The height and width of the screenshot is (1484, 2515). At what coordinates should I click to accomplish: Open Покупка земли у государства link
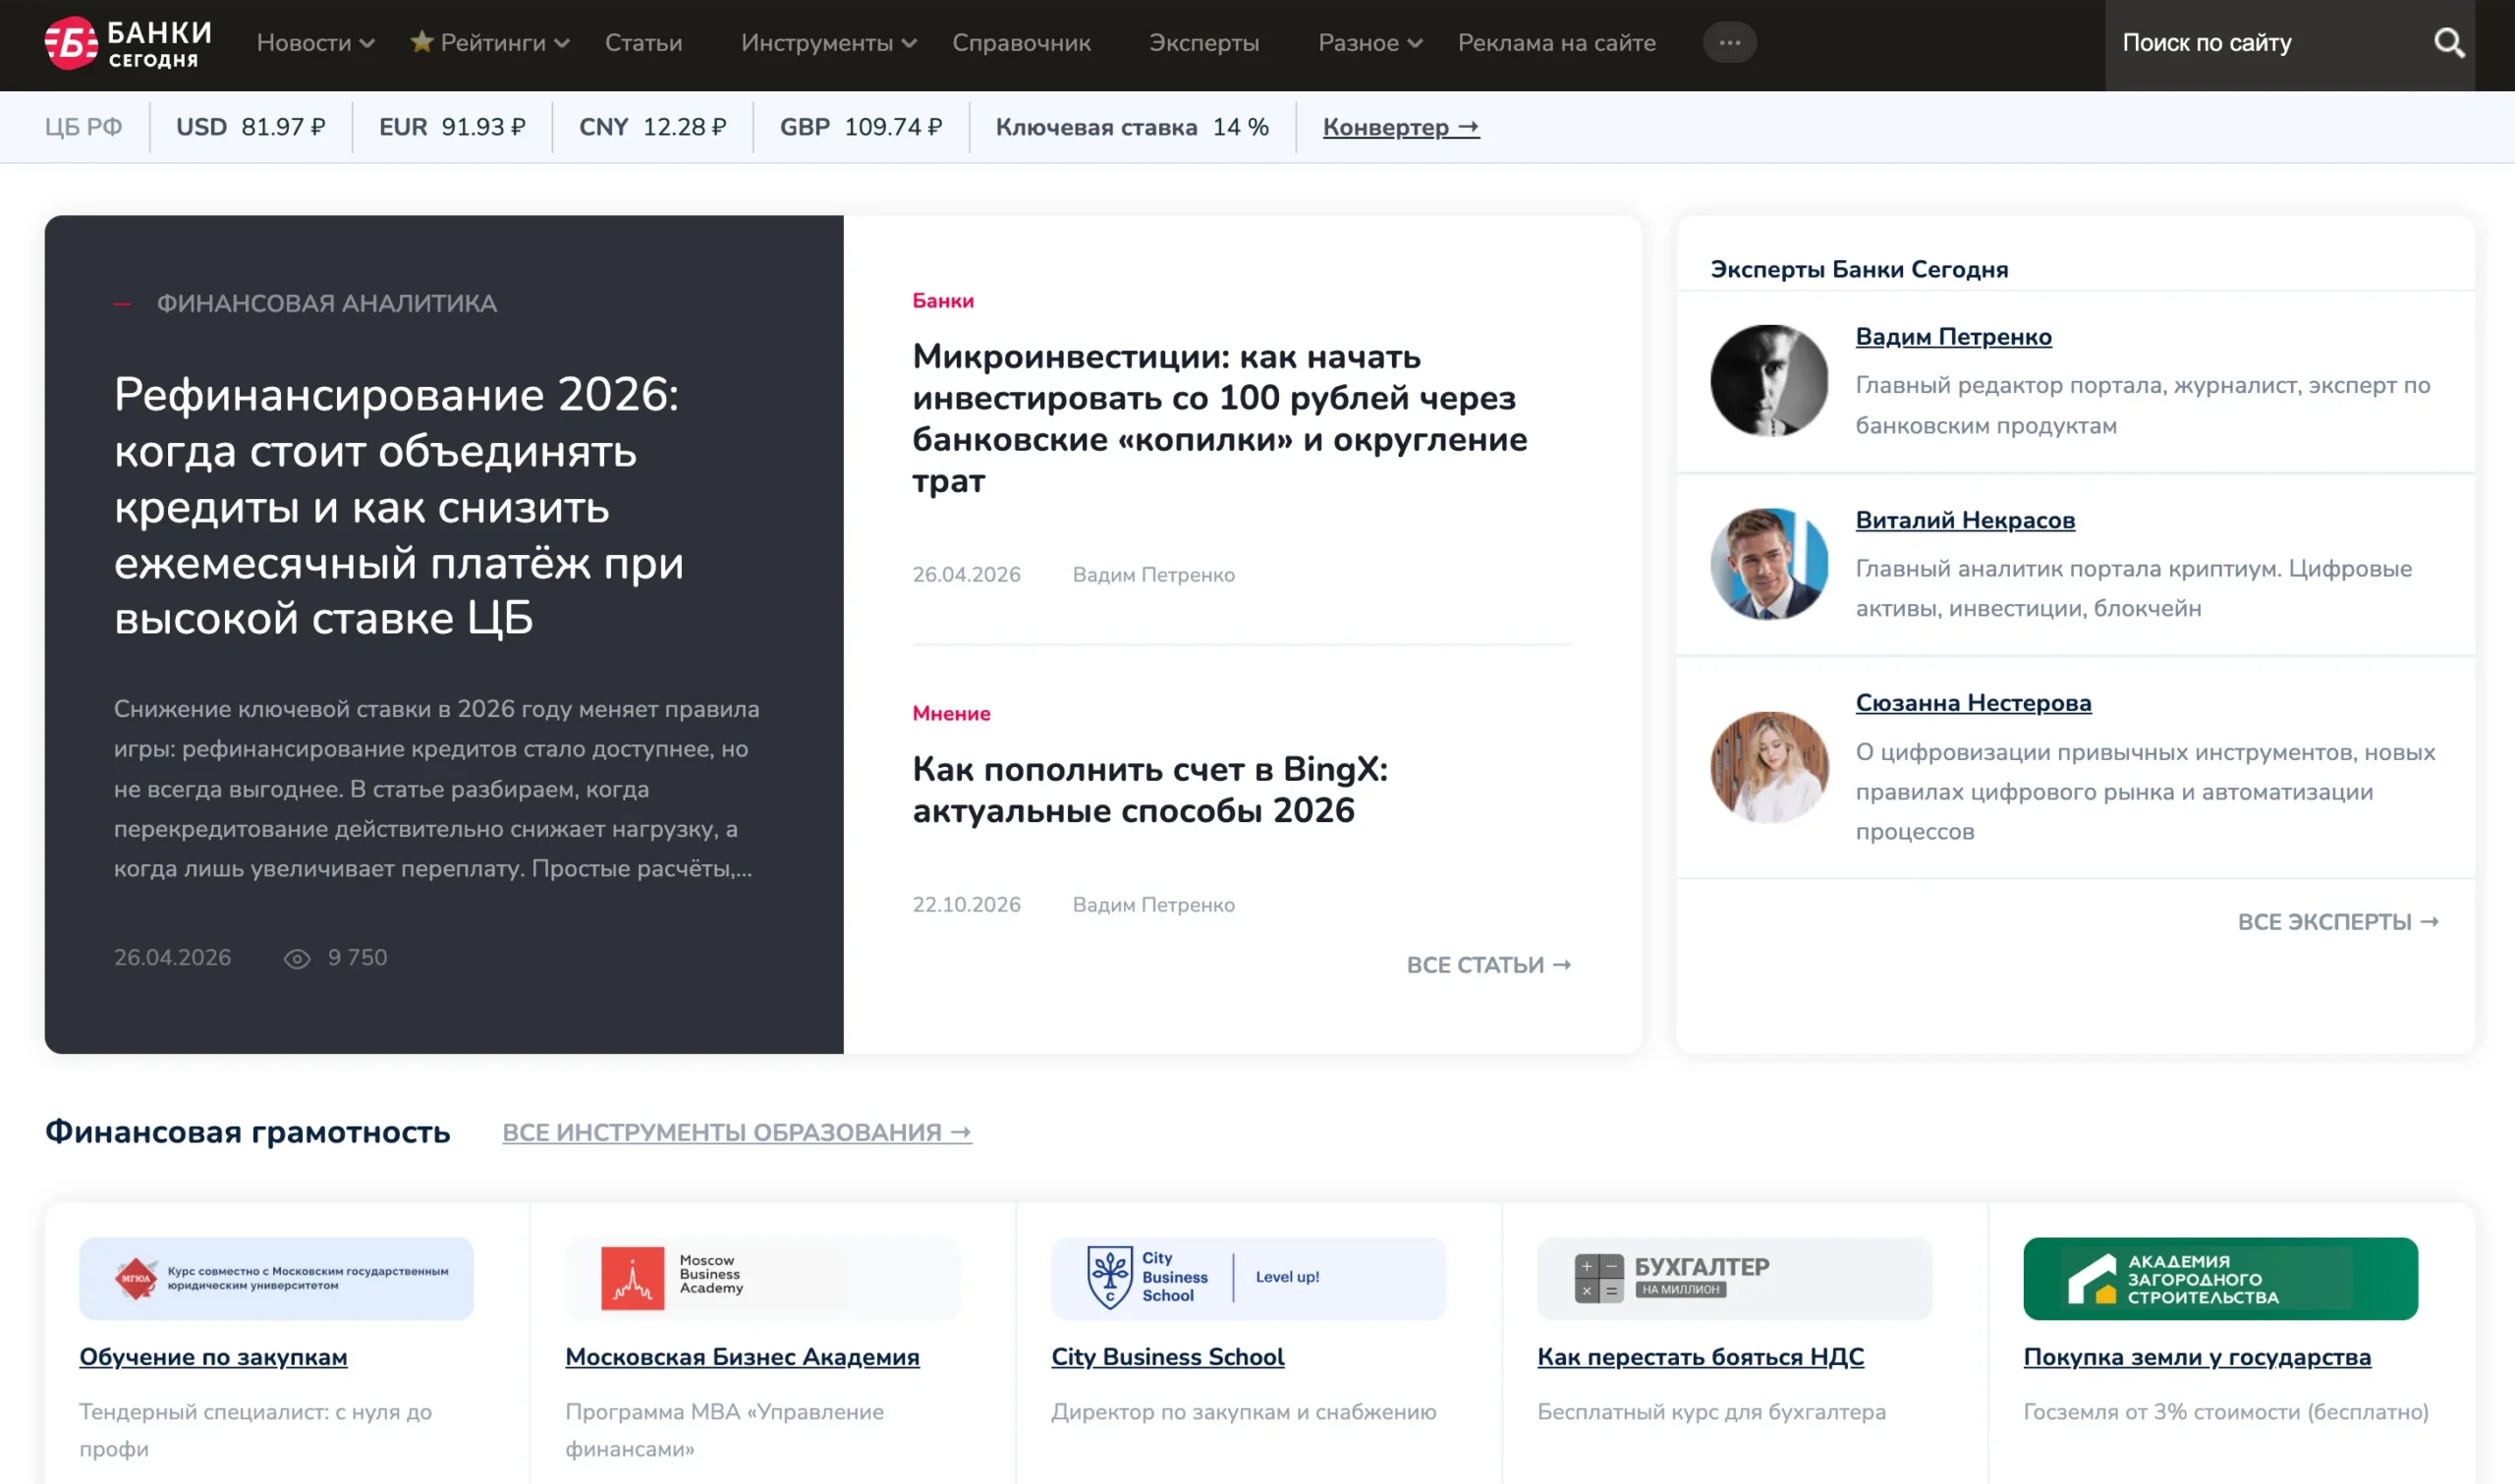2197,1357
